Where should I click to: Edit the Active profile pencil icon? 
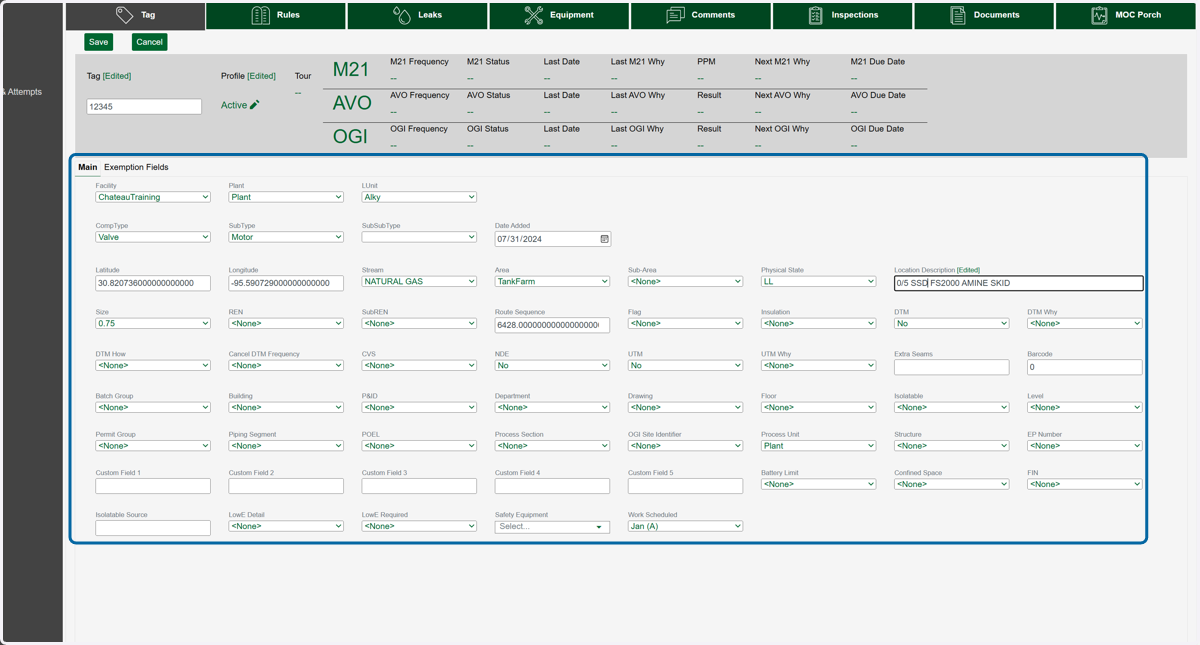254,105
